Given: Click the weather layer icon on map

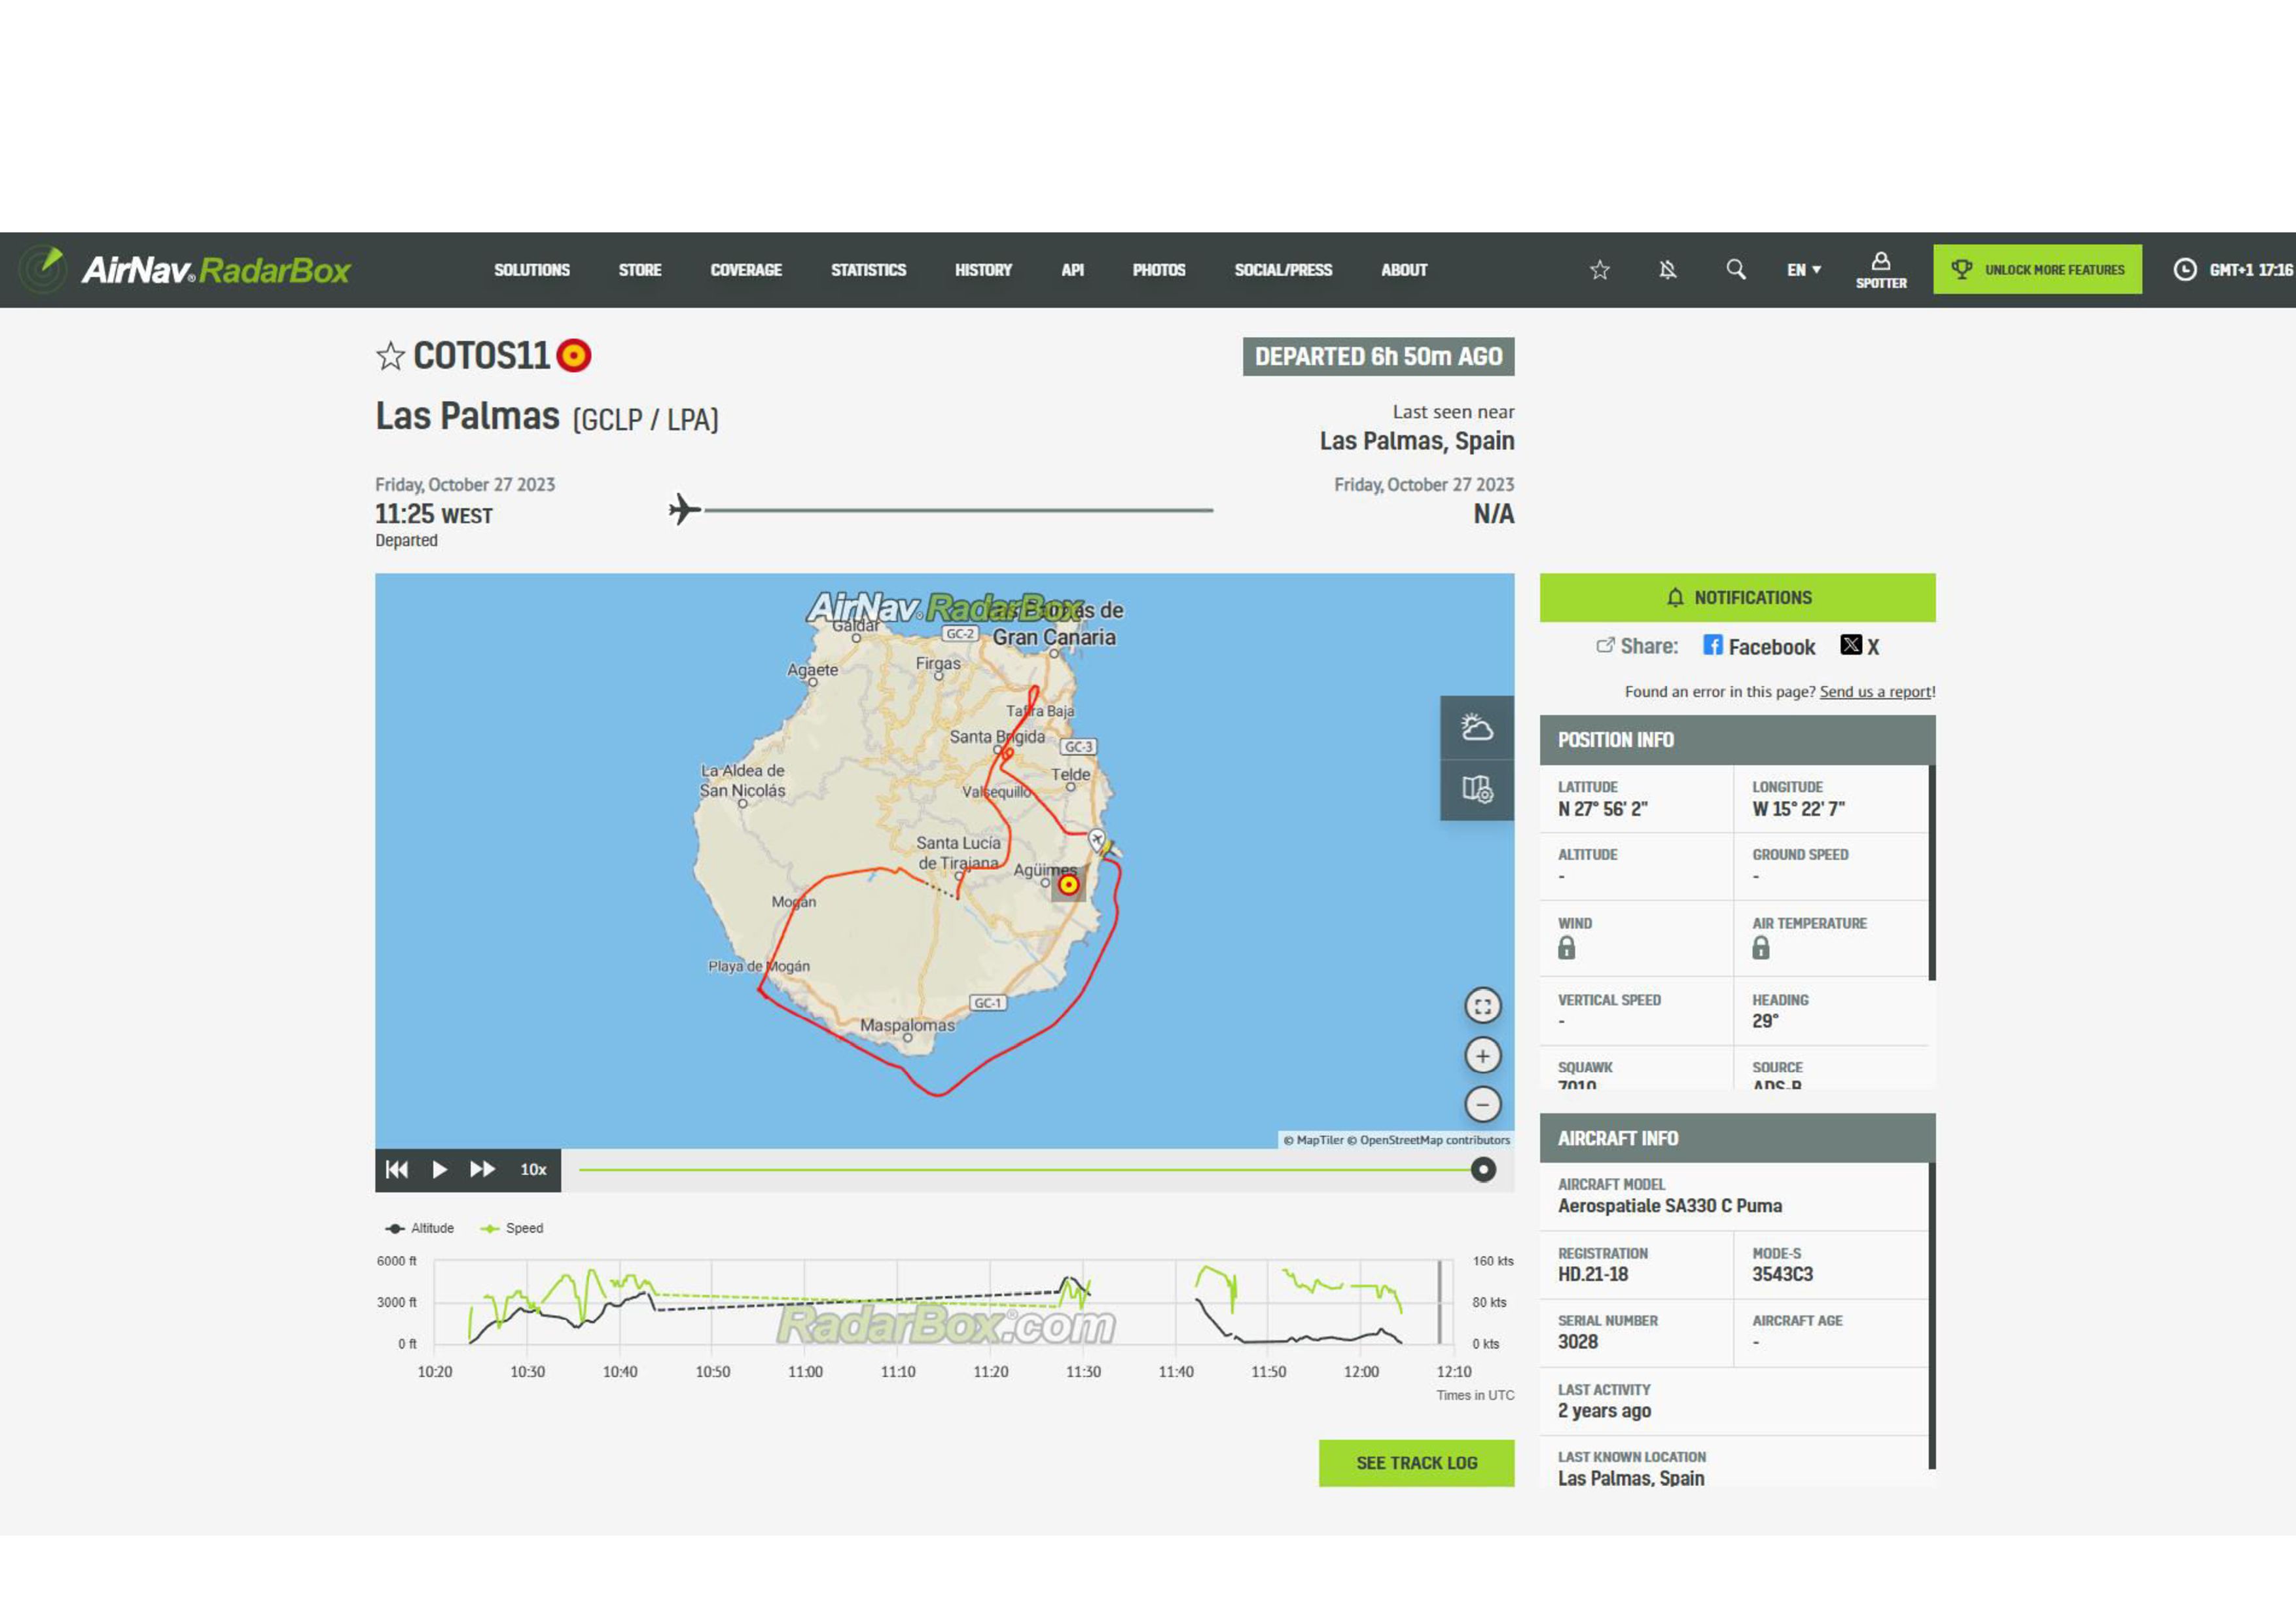Looking at the screenshot, I should [x=1476, y=727].
